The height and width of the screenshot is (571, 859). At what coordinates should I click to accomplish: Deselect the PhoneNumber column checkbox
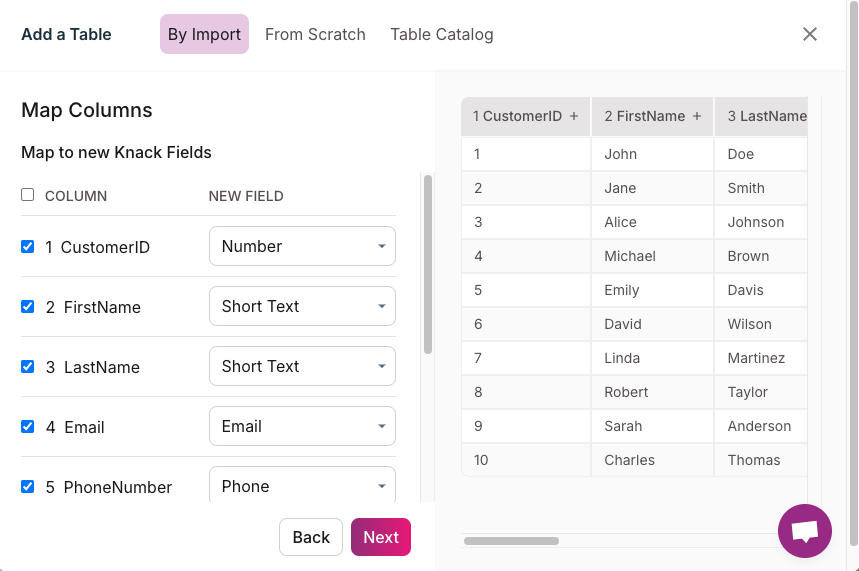pos(28,486)
